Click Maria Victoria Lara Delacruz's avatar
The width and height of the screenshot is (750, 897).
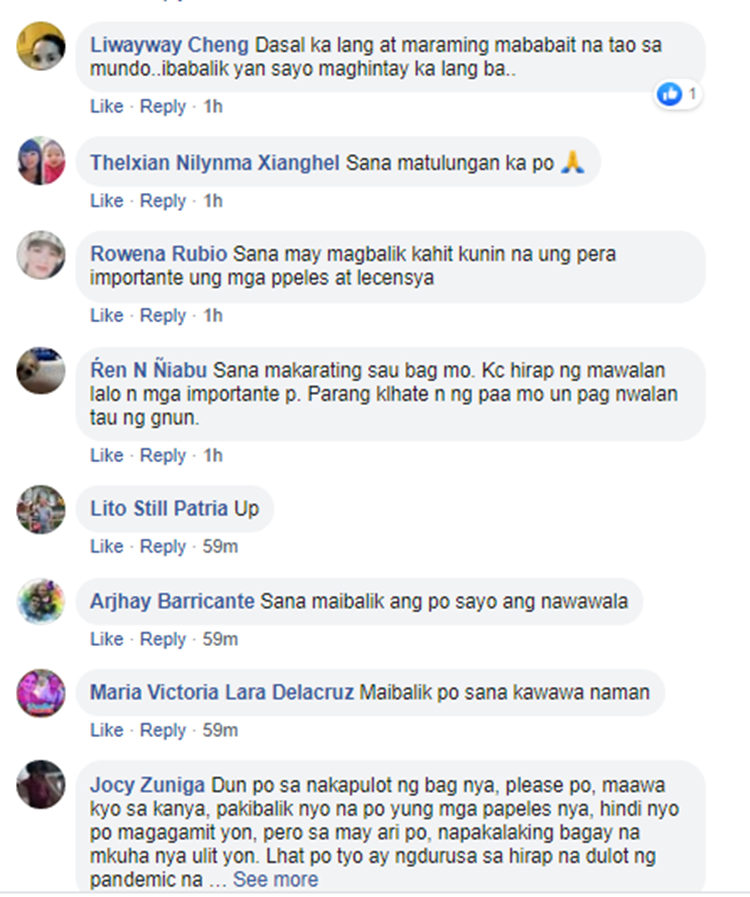click(41, 693)
